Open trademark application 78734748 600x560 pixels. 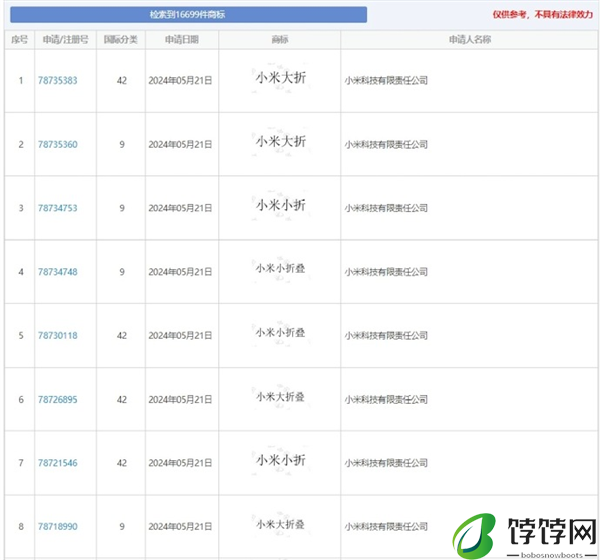(57, 272)
